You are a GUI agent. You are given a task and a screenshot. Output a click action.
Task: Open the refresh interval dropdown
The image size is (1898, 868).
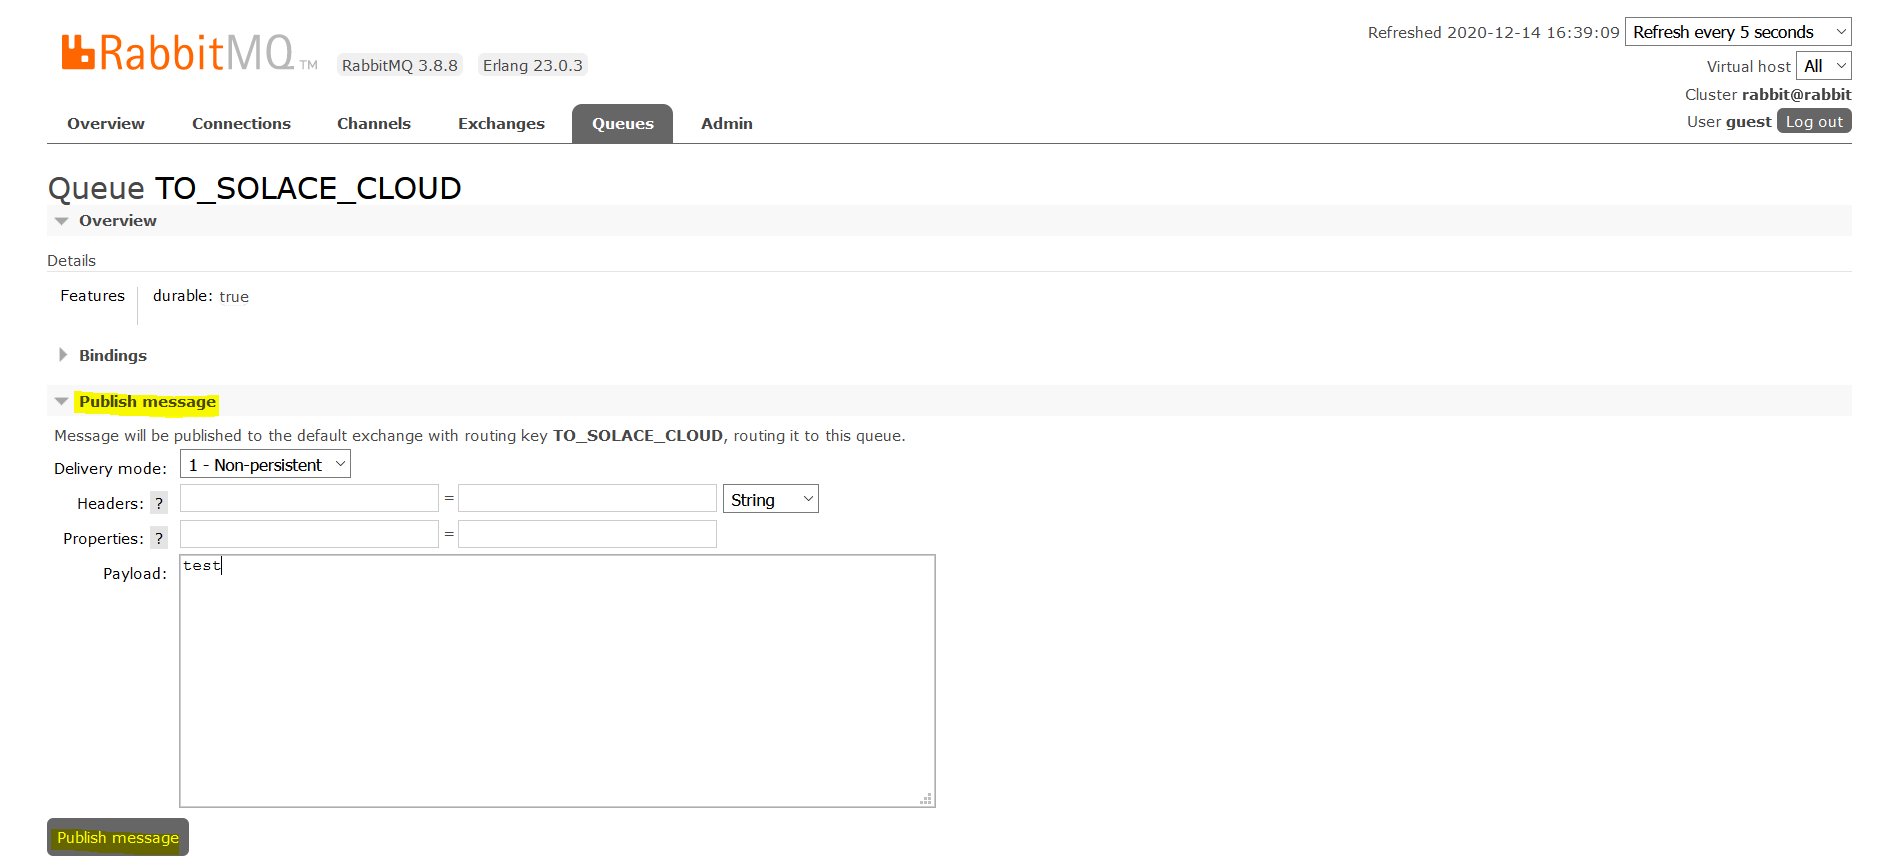pyautogui.click(x=1737, y=32)
